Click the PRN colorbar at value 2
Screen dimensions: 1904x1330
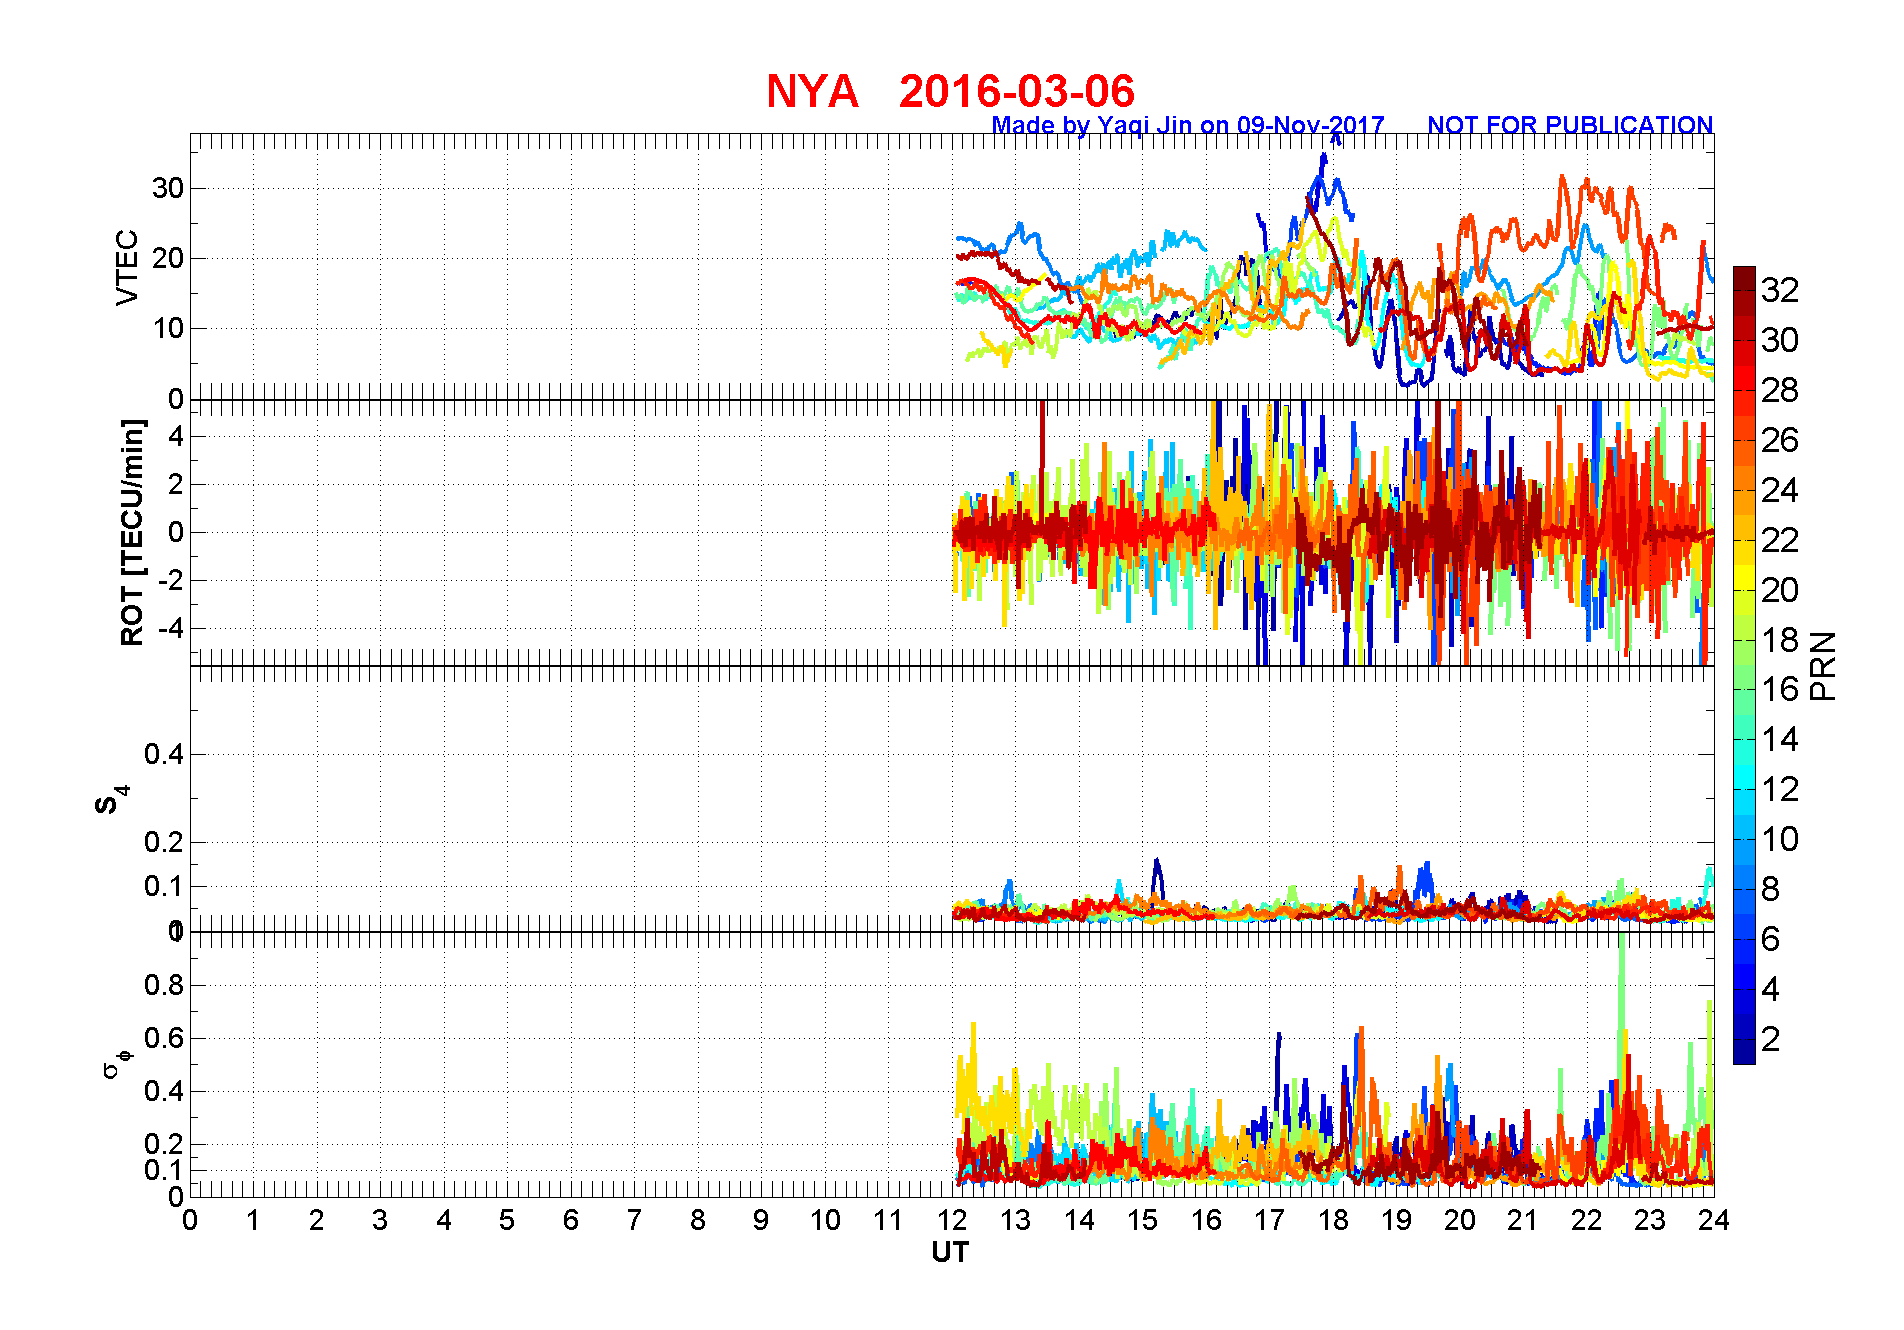pos(1744,1039)
